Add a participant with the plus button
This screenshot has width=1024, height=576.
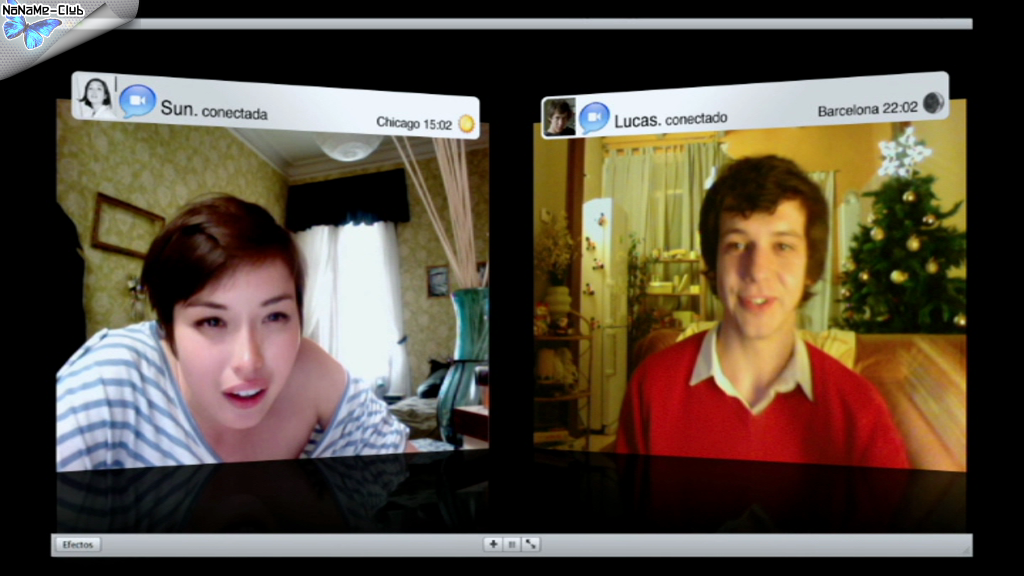tap(492, 544)
